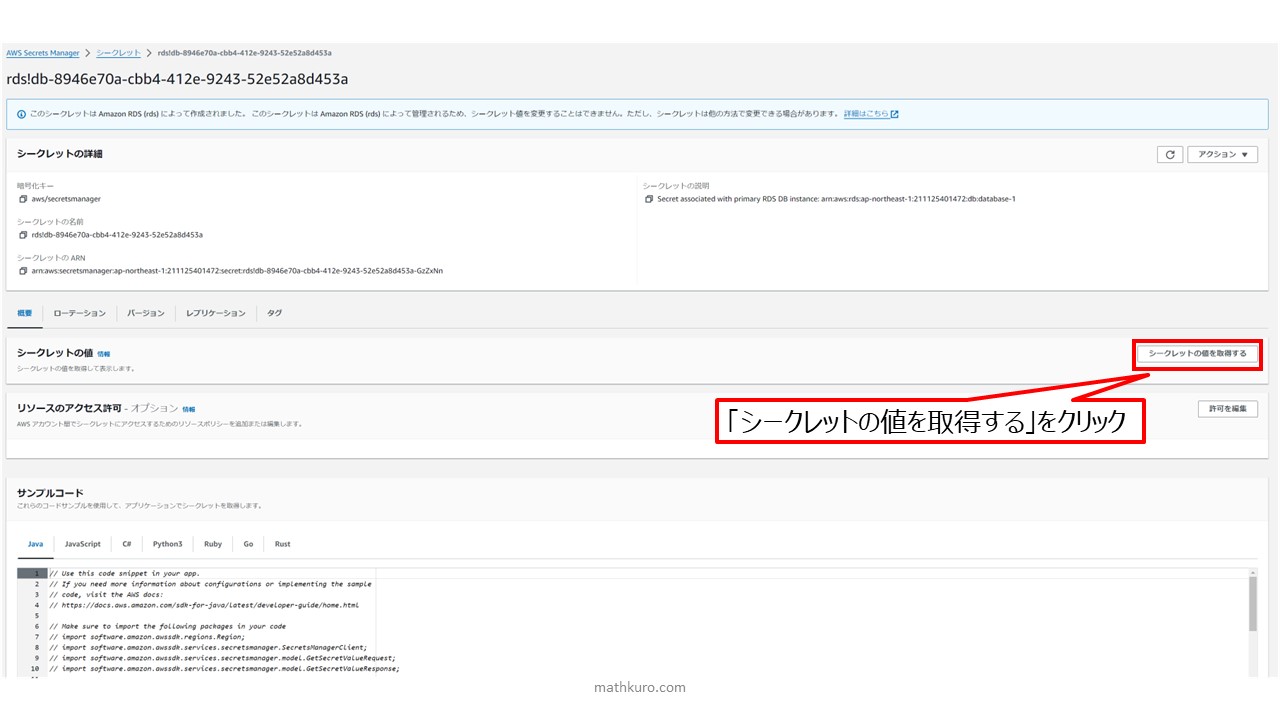This screenshot has height=720, width=1280.
Task: Open the 詳細はこちら external link
Action: [871, 114]
